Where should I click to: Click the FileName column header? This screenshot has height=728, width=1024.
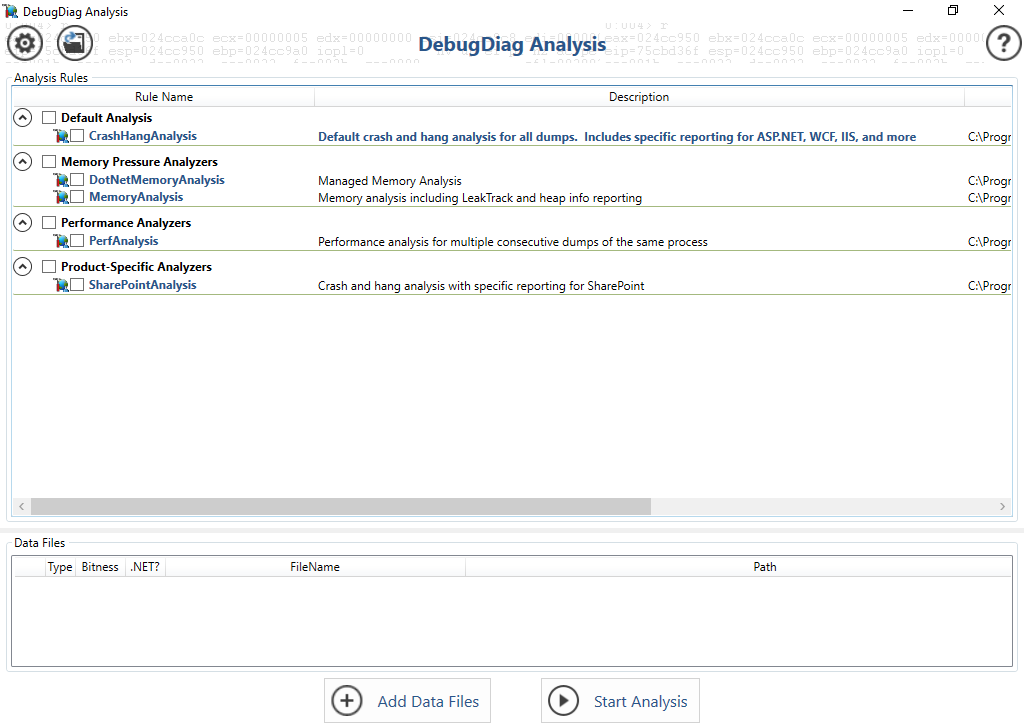pos(315,567)
